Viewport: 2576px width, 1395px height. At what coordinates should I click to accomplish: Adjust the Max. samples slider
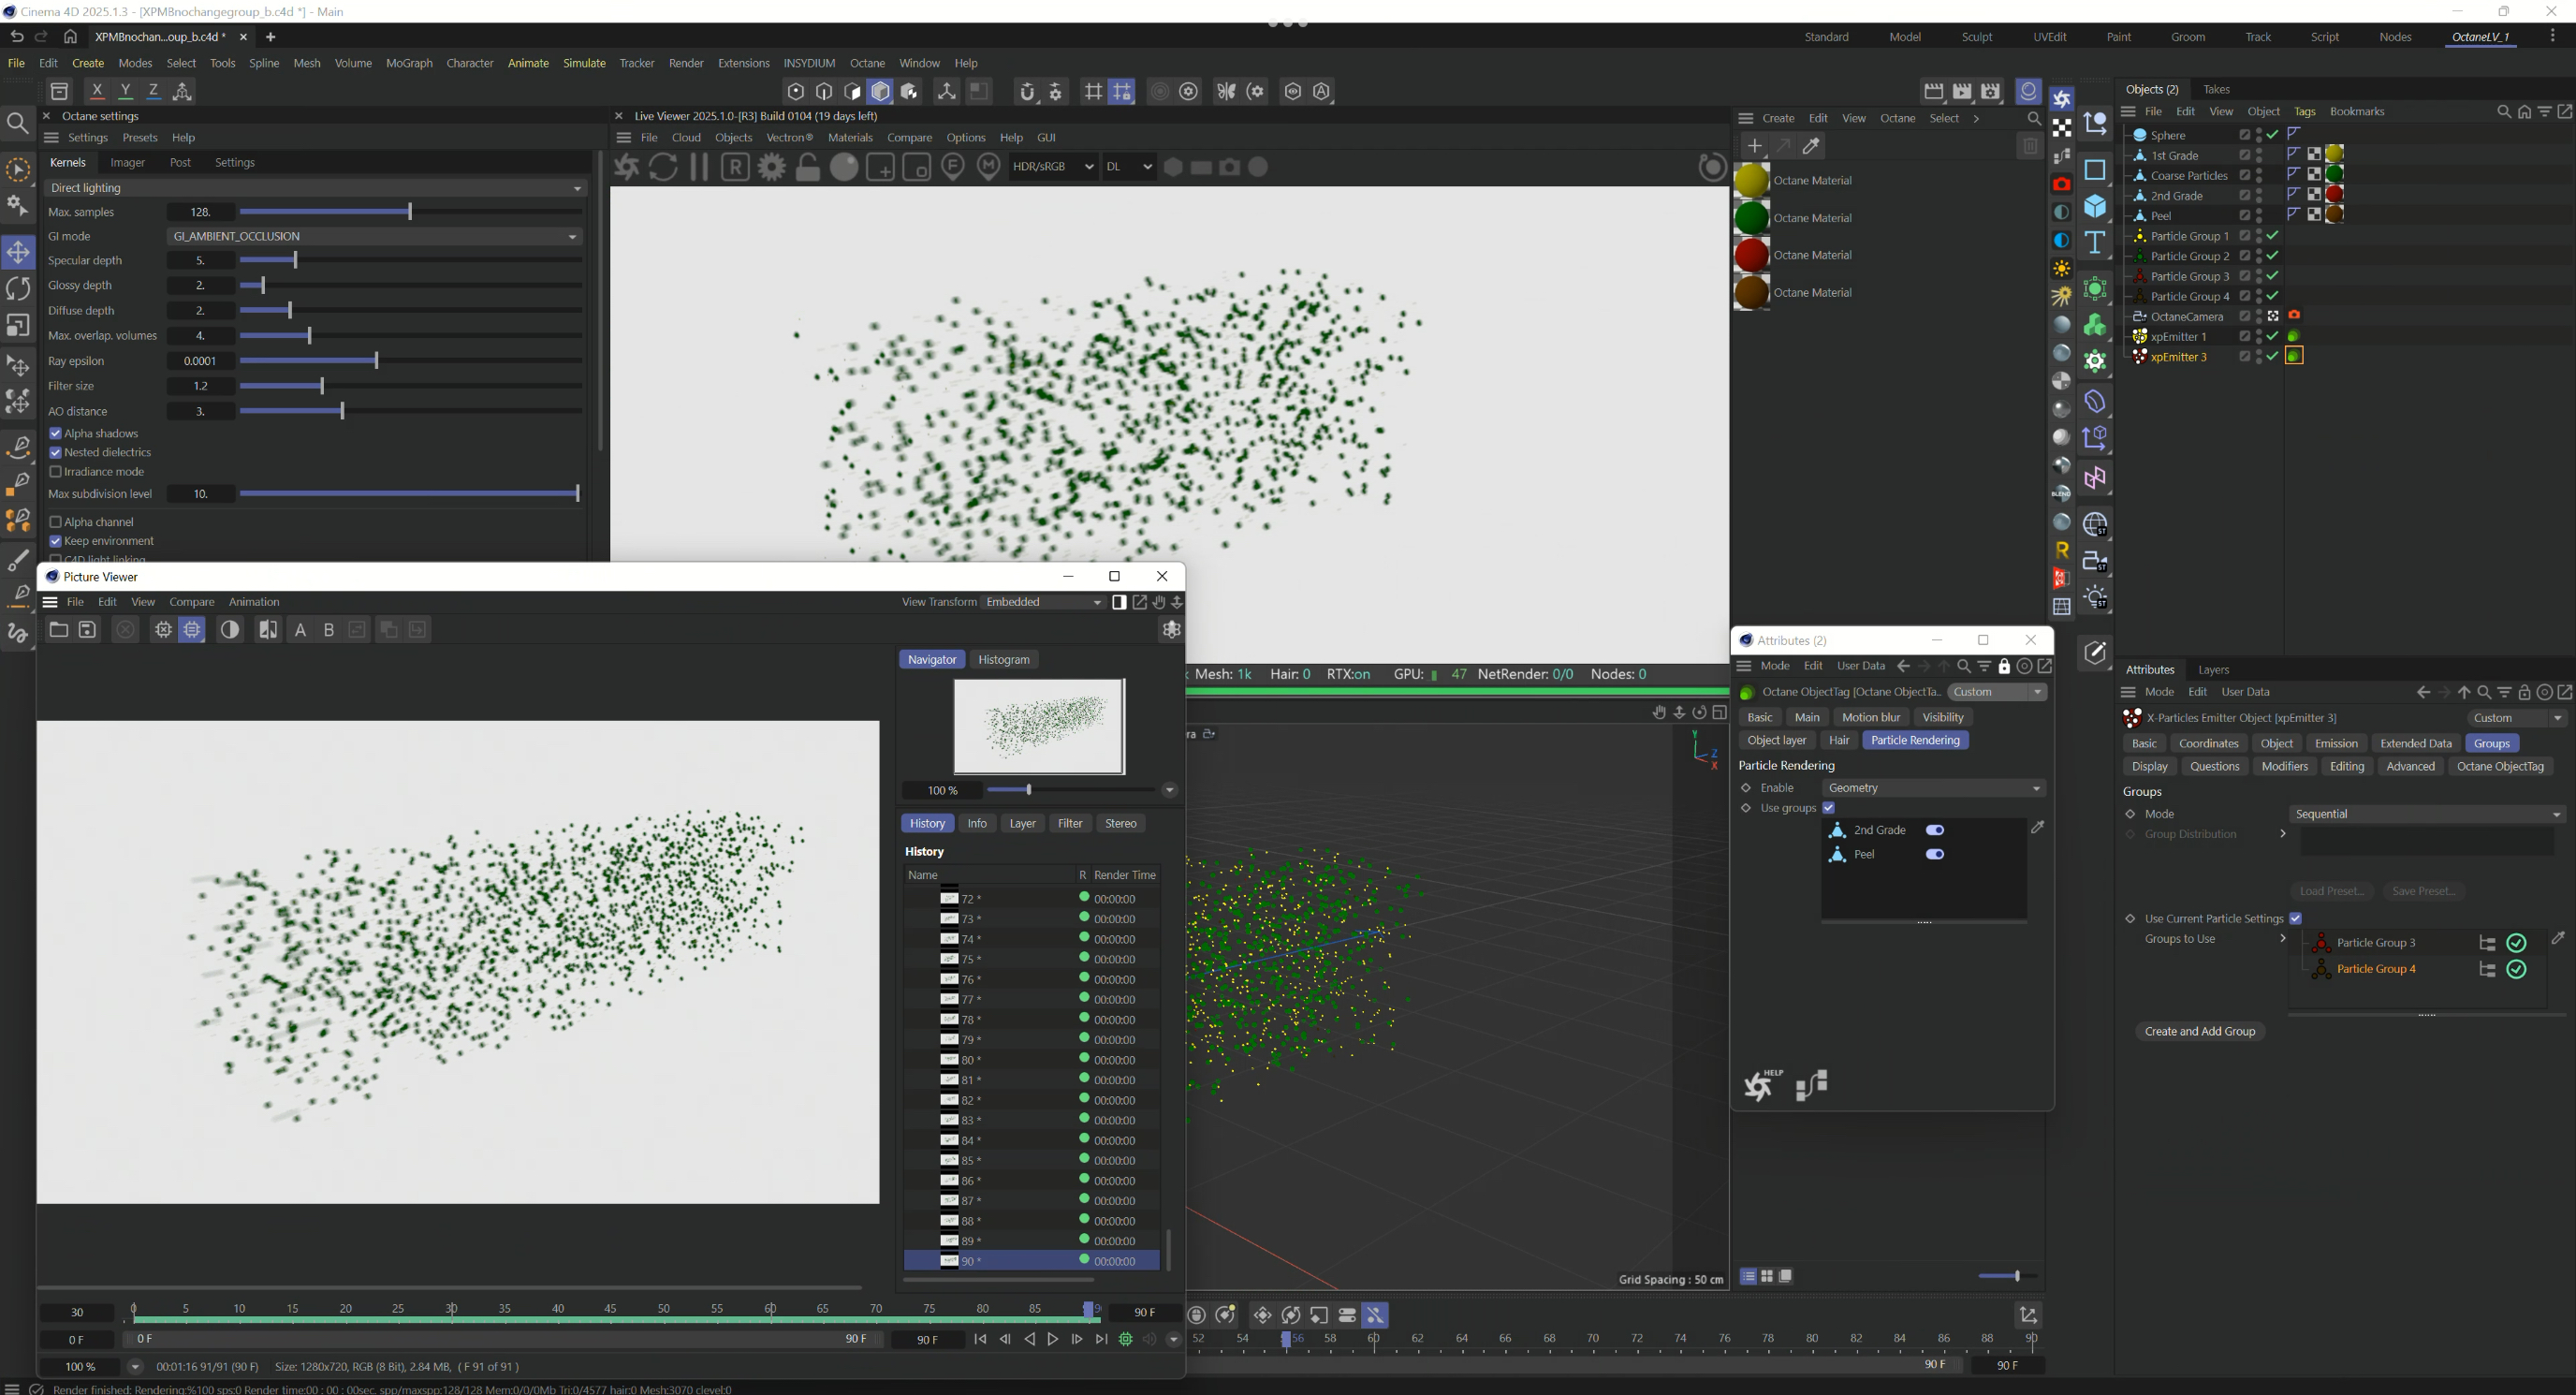pyautogui.click(x=410, y=212)
